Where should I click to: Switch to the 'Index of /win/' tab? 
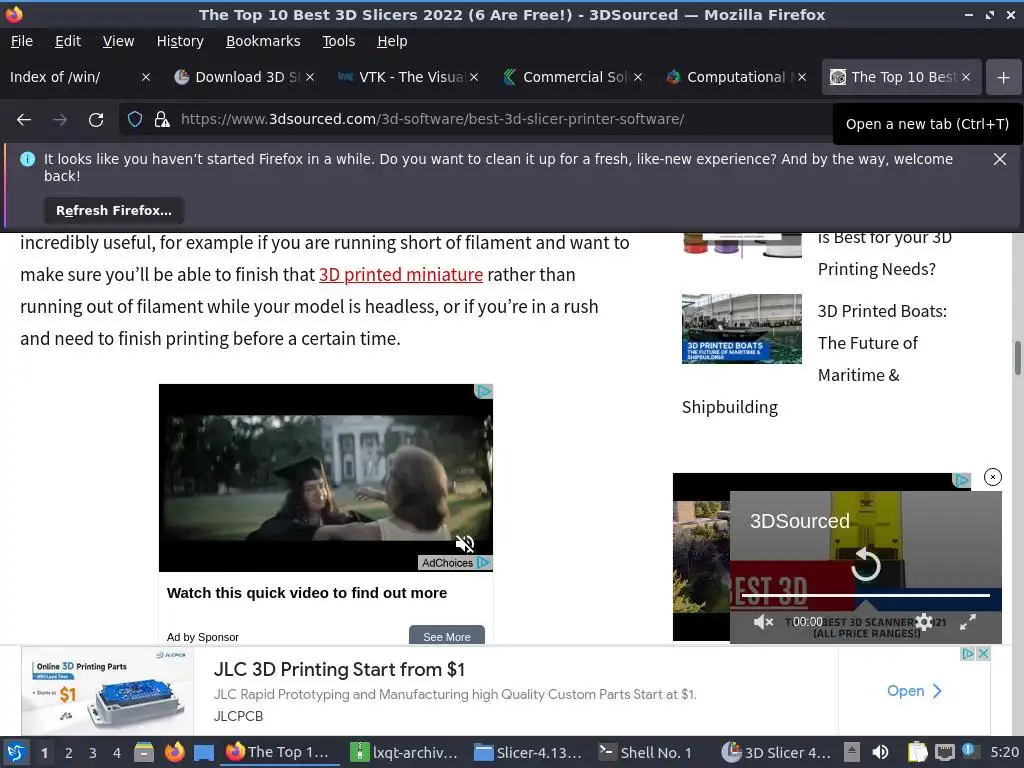tap(72, 77)
